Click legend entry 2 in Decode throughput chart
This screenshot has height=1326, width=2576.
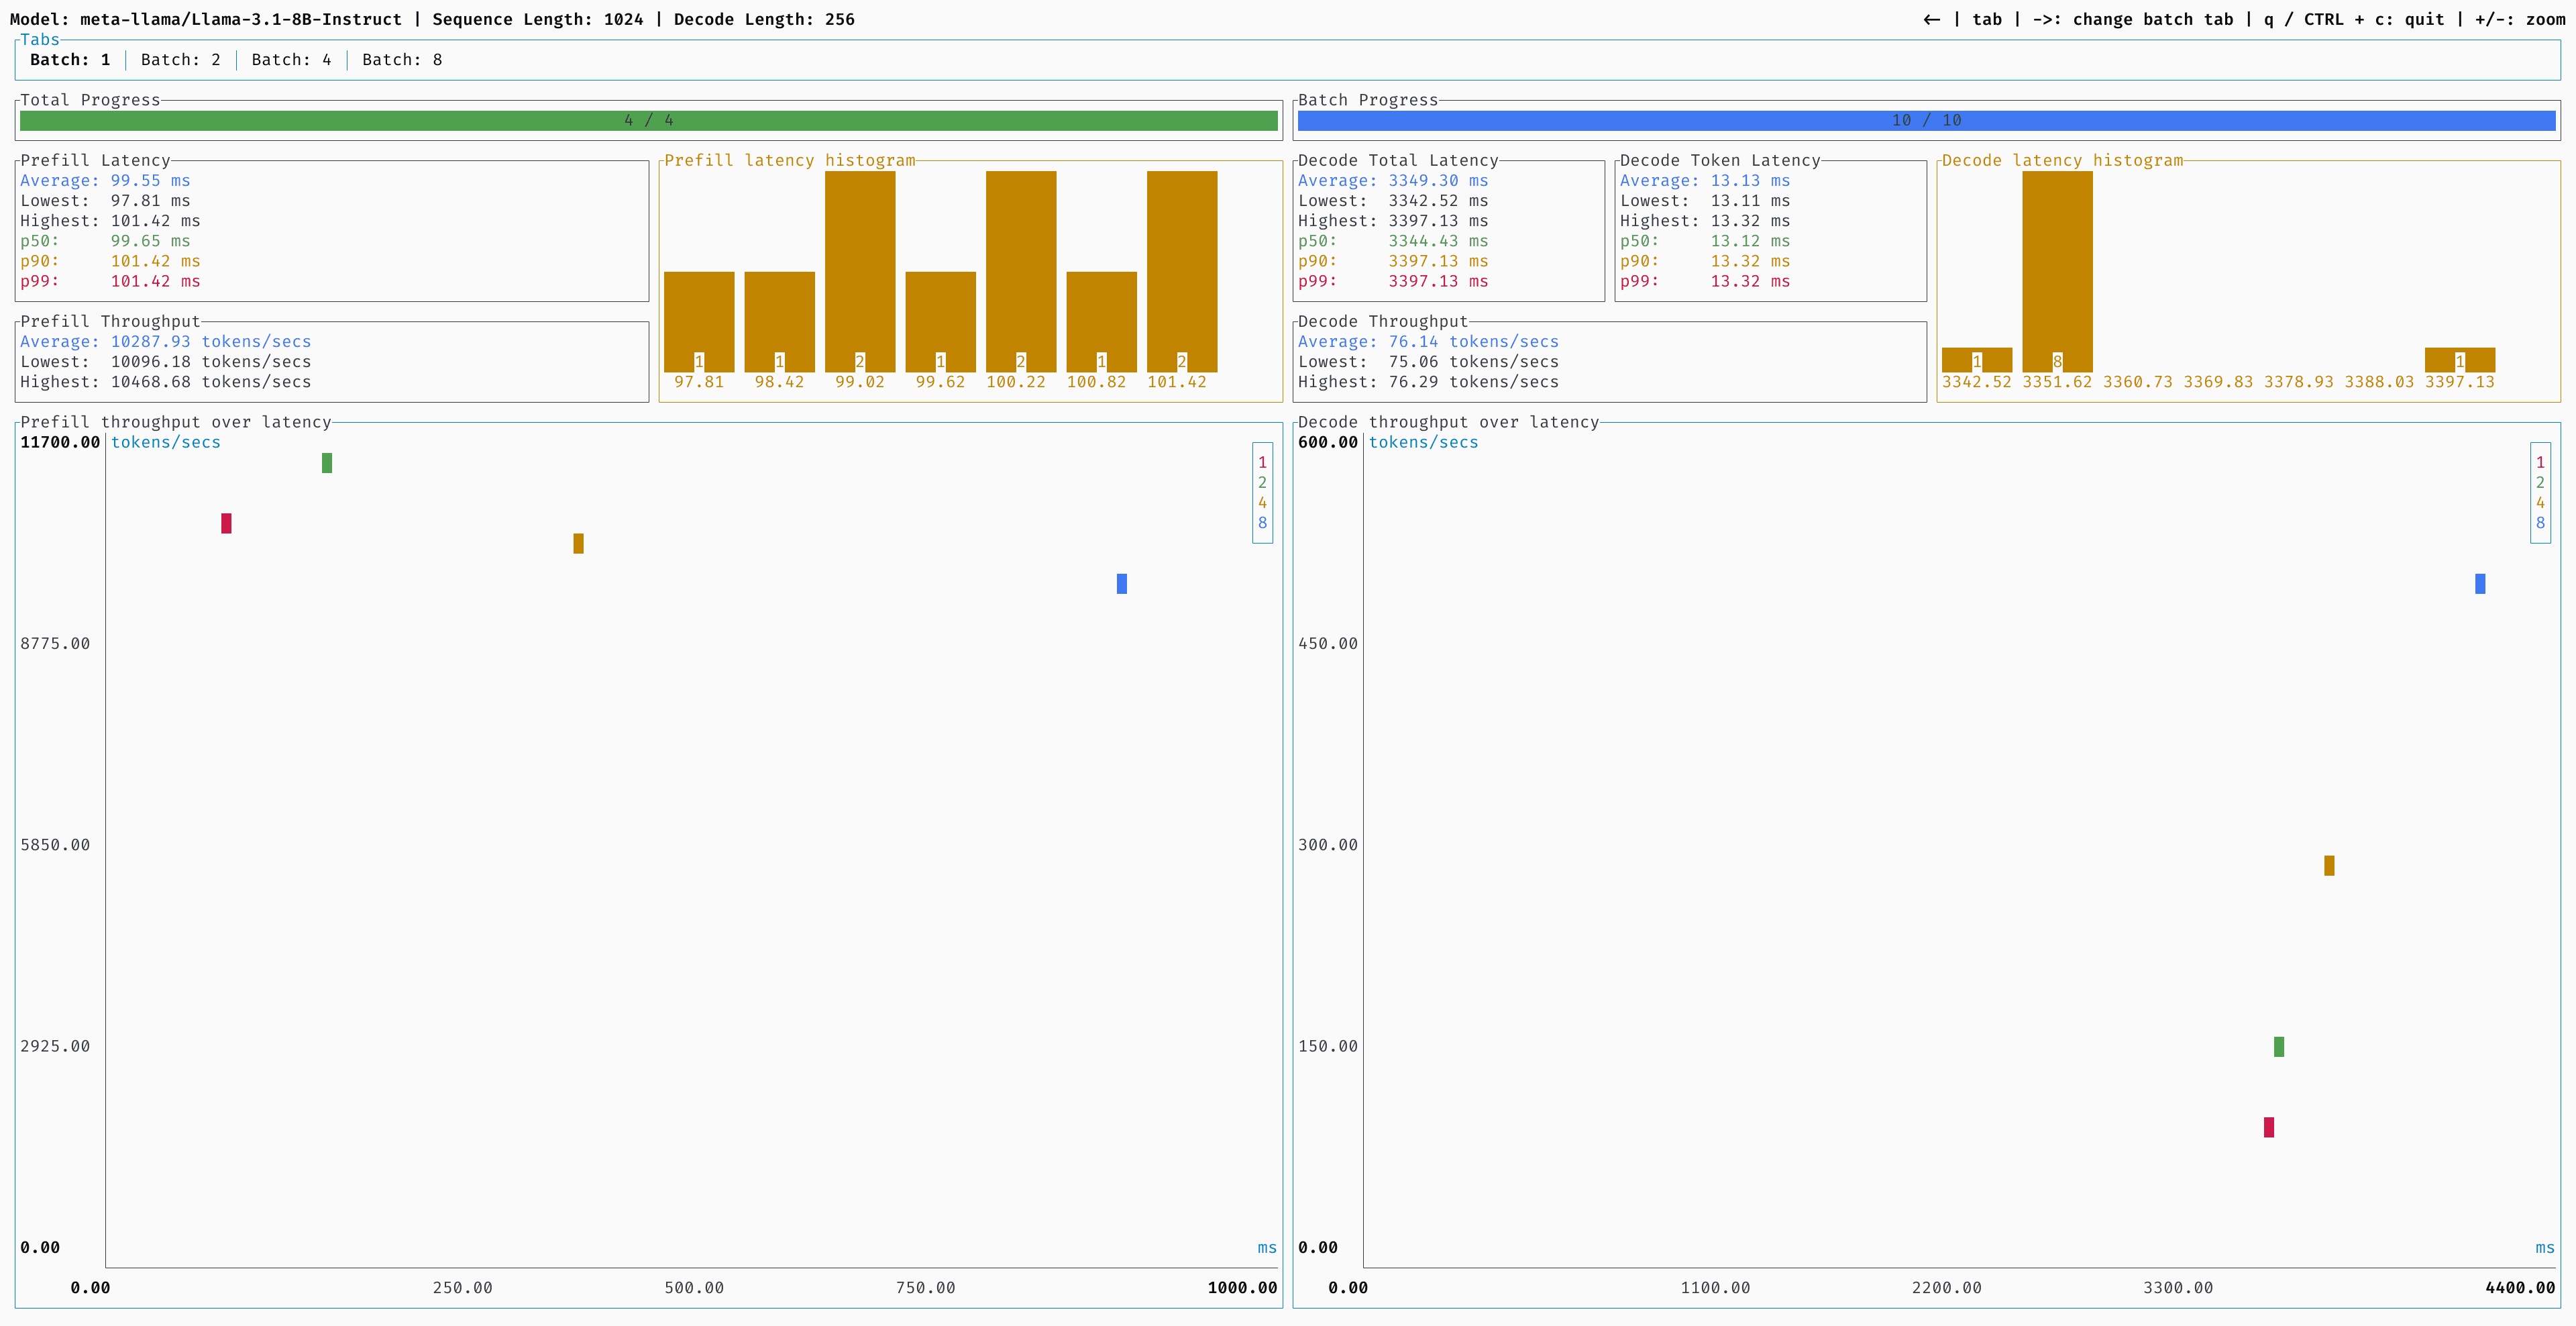tap(2540, 483)
